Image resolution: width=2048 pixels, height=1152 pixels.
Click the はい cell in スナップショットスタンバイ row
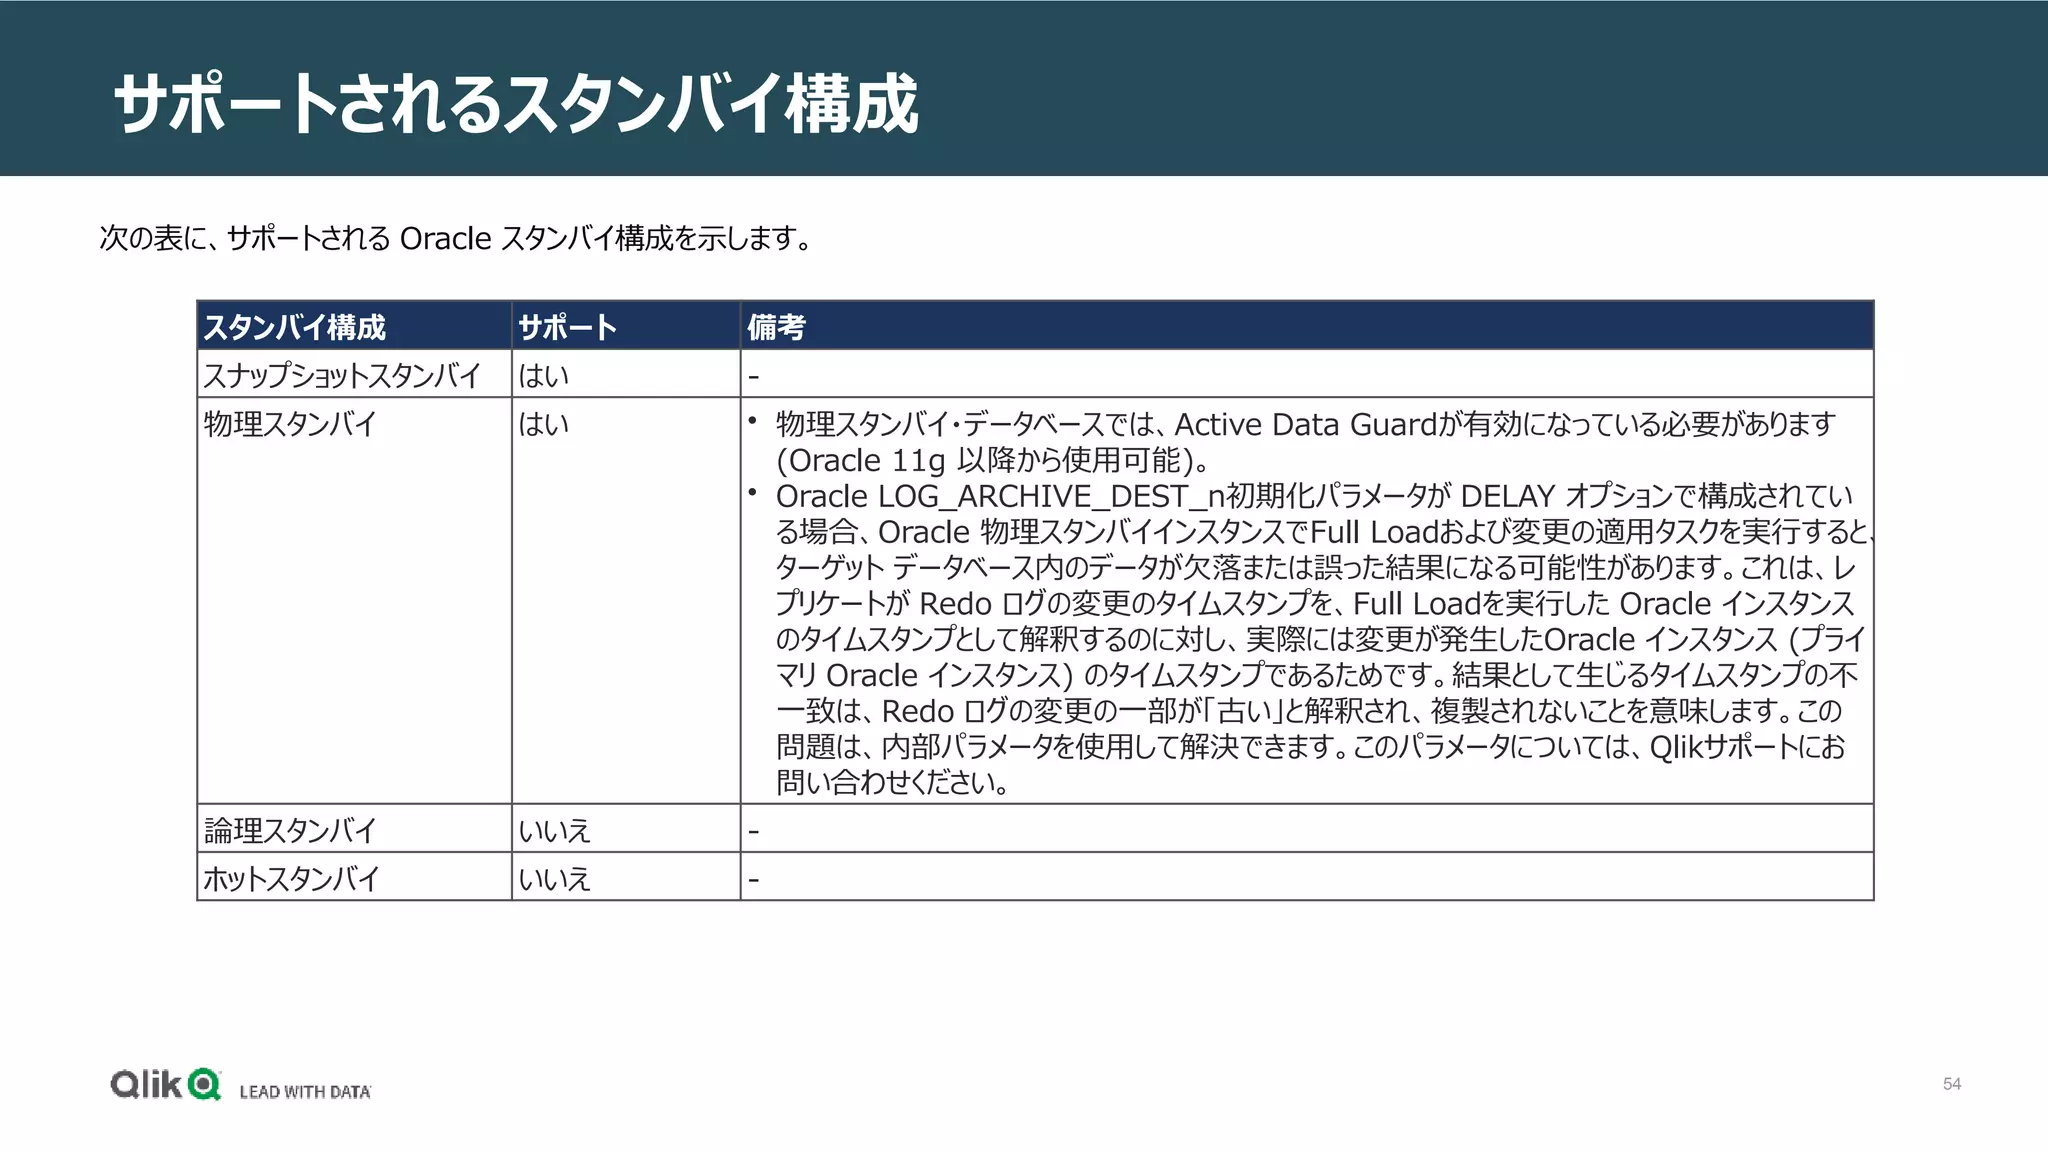[x=626, y=374]
